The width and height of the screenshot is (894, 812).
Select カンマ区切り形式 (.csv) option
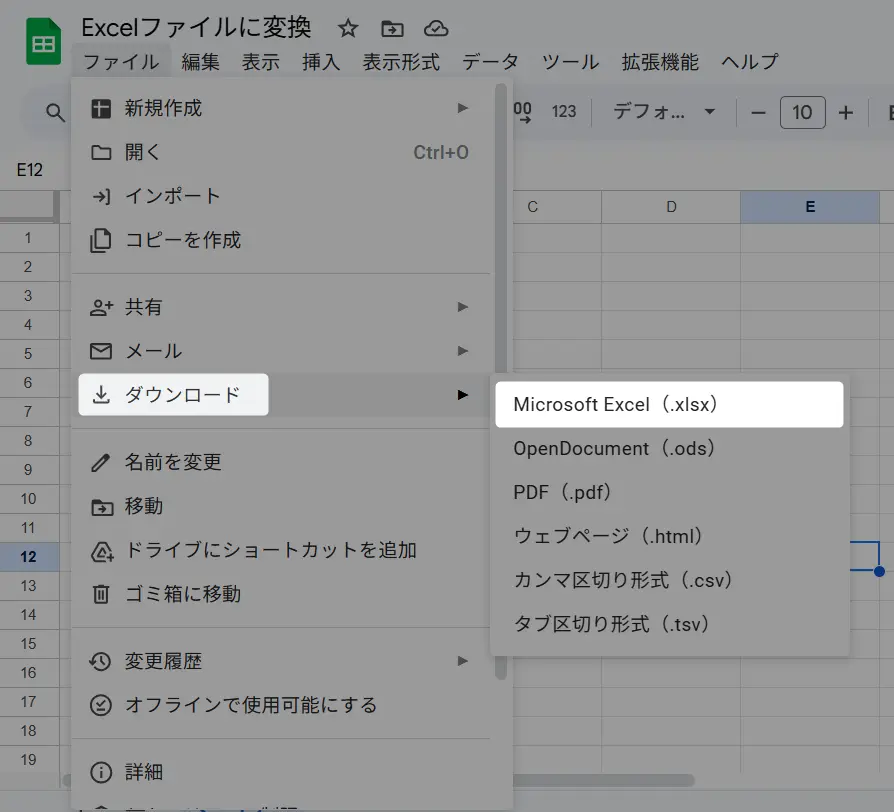(623, 580)
